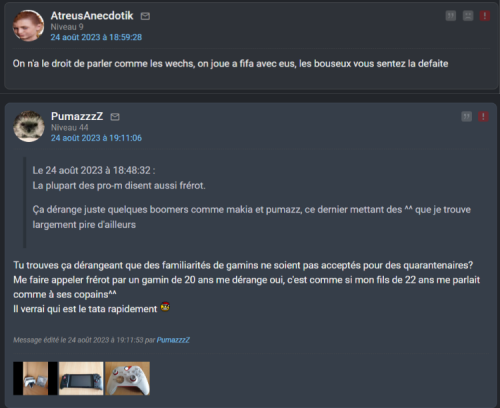Open the permalink dated 24 août 2023 à 19:11:06
This screenshot has width=500, height=408.
point(96,138)
